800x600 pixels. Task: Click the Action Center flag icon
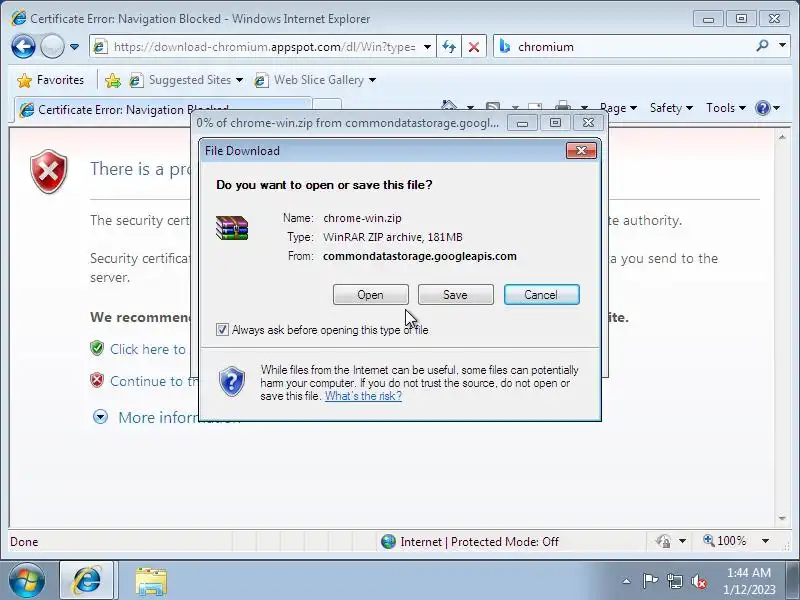pos(650,581)
